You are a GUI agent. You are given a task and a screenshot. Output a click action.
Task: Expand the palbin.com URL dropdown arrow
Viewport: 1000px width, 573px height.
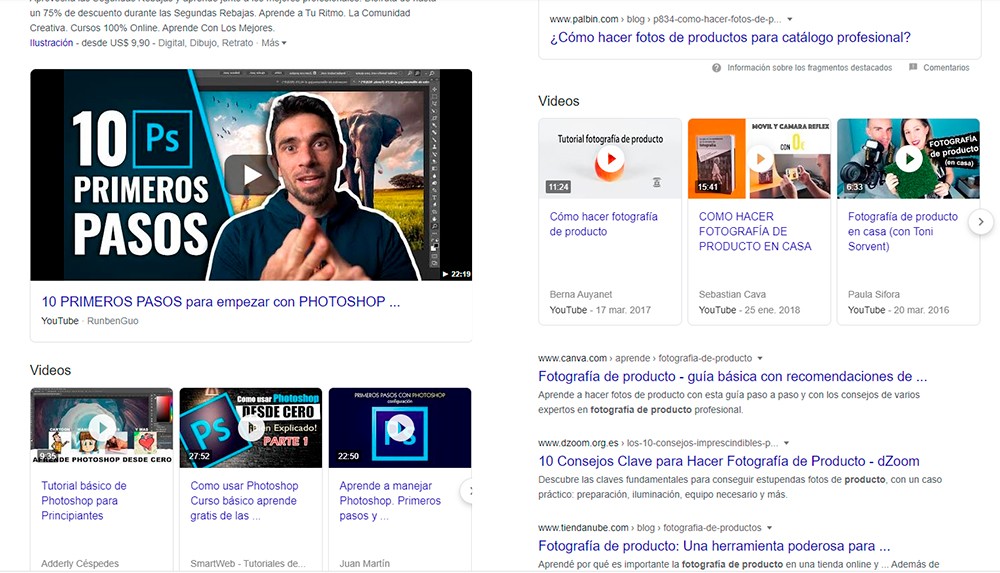(x=790, y=20)
